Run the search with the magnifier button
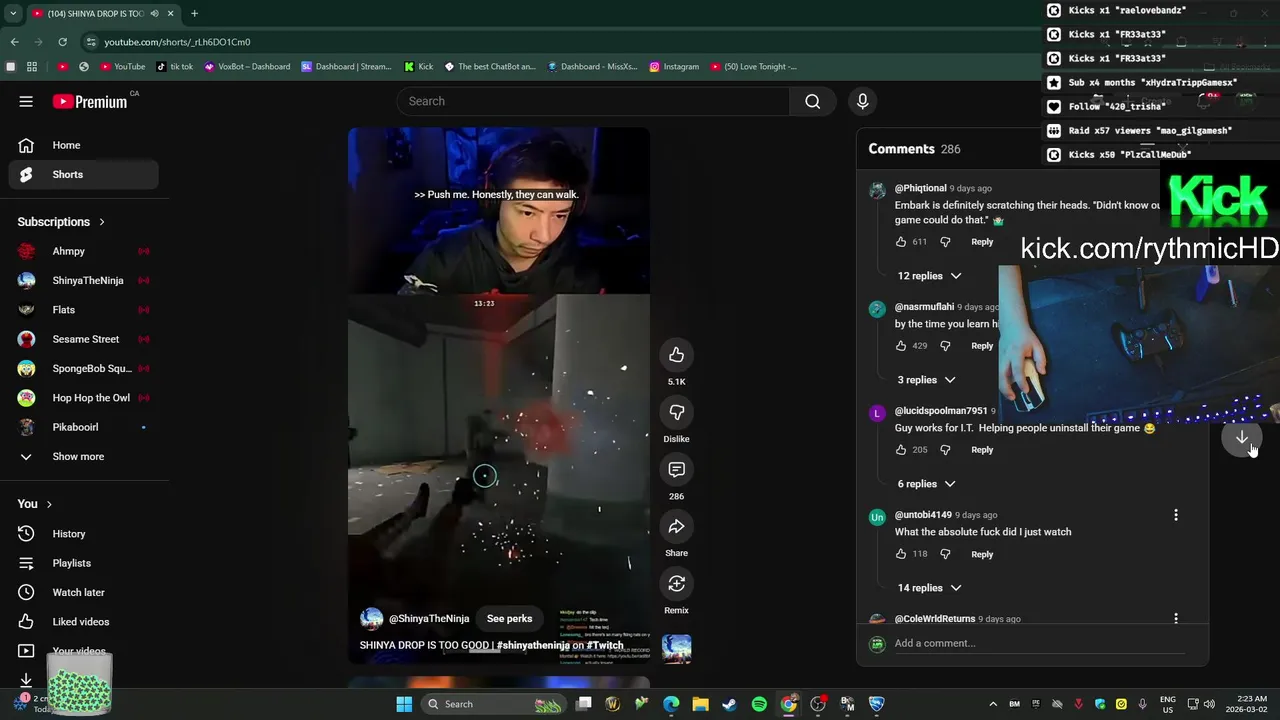This screenshot has height=720, width=1280. 812,101
